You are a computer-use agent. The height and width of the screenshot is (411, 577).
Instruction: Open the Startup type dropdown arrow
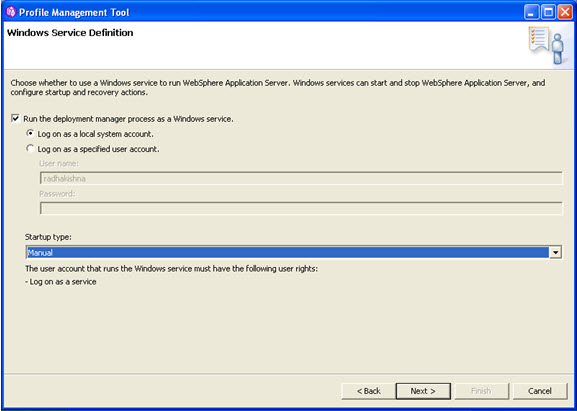coord(556,252)
